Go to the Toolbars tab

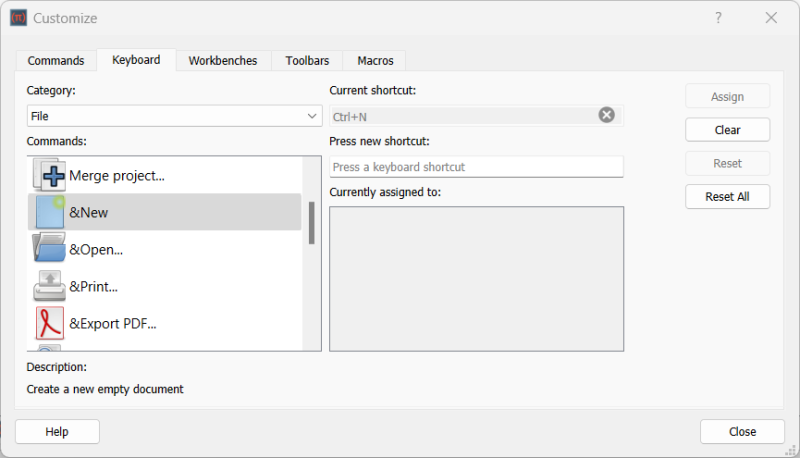[x=307, y=61]
